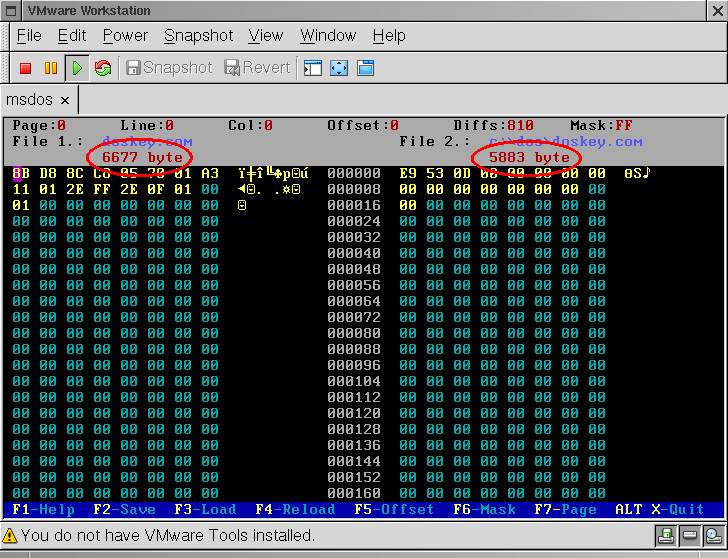Click the highlighted 8B byte in file 1
Viewport: 728px width, 558px height.
21,174
